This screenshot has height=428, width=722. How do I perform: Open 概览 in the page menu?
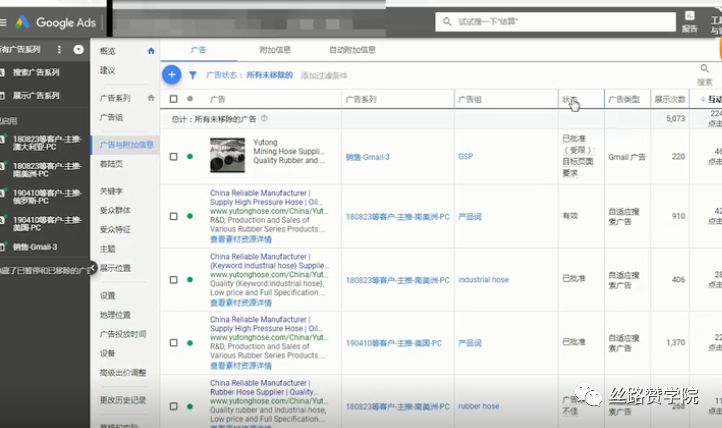pyautogui.click(x=107, y=51)
